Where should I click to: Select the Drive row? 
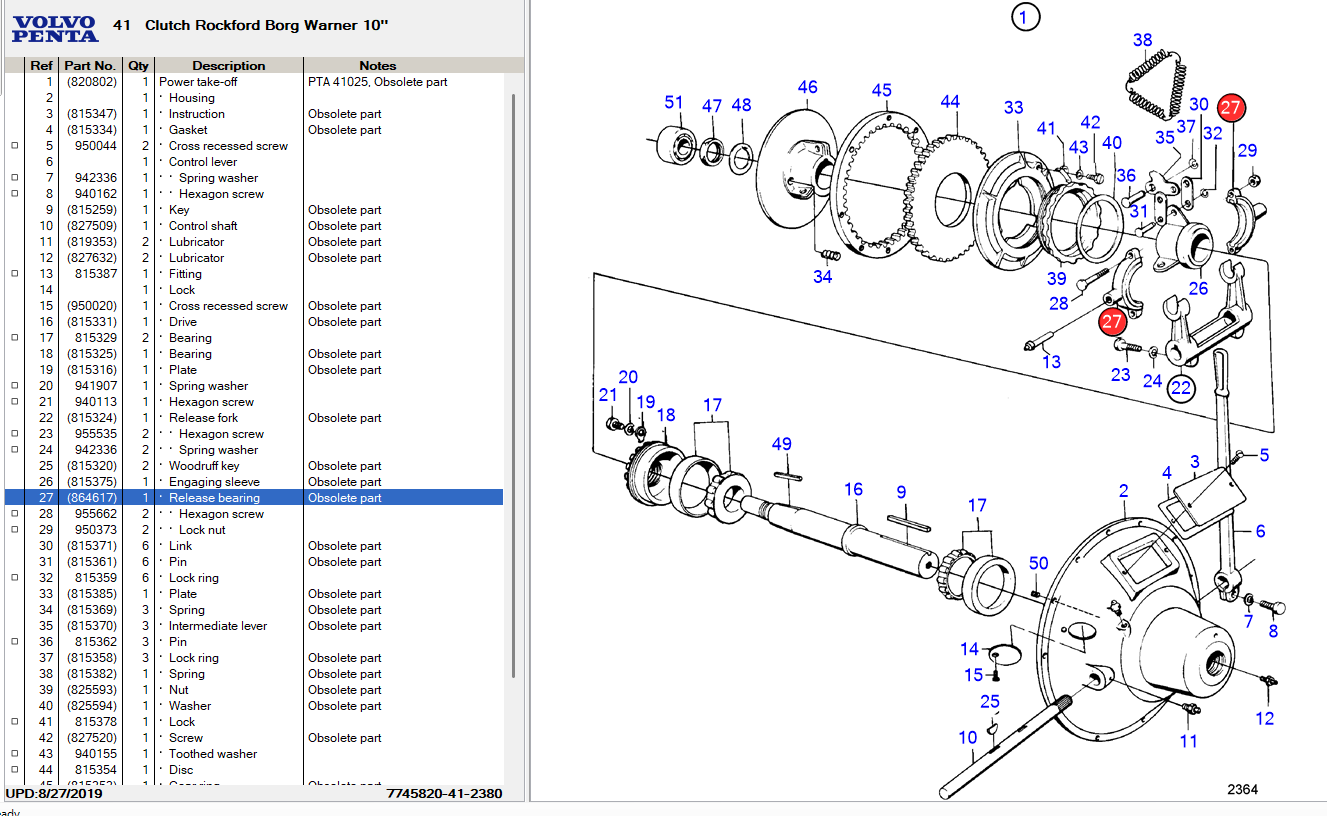[x=254, y=322]
